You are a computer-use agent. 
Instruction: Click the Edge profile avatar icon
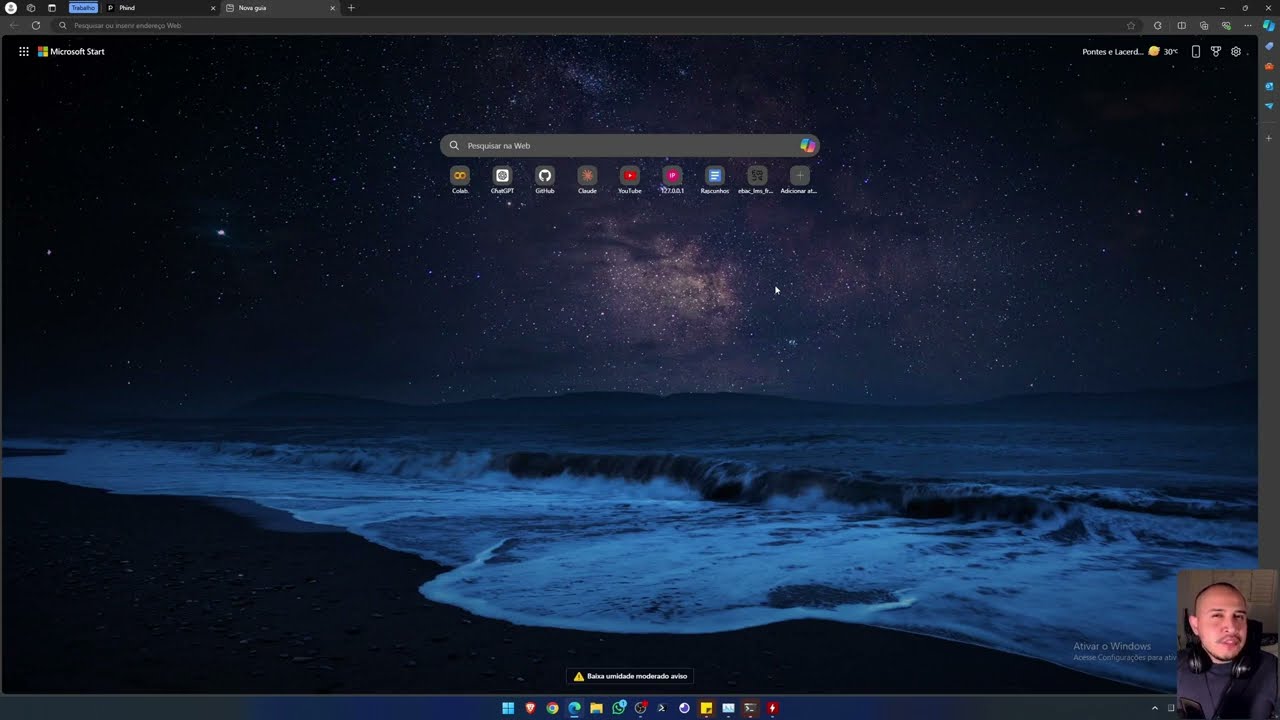(11, 8)
